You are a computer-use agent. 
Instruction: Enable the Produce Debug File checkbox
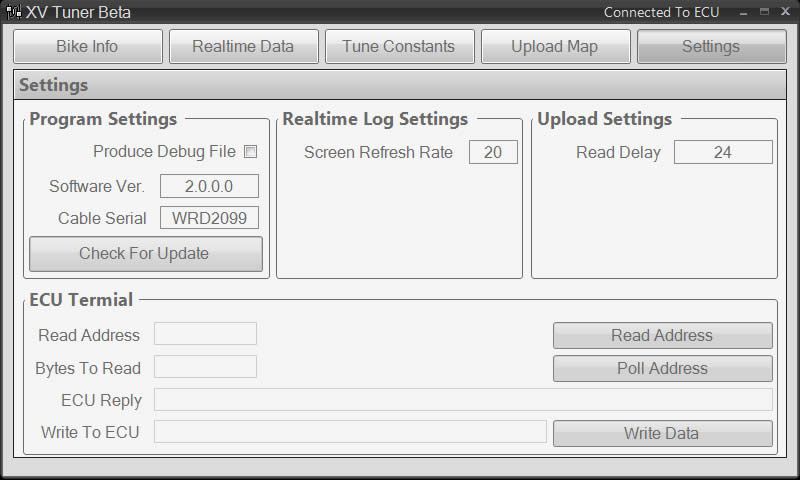(251, 152)
